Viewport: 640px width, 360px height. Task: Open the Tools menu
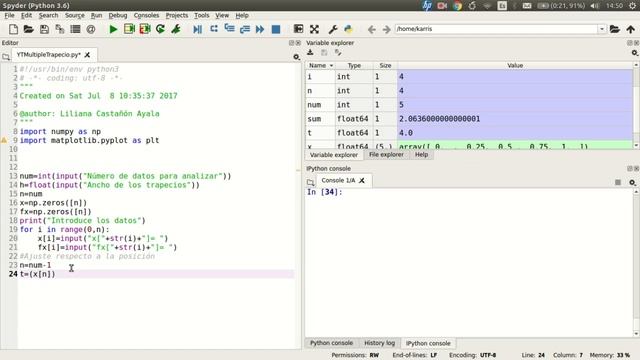pos(202,15)
